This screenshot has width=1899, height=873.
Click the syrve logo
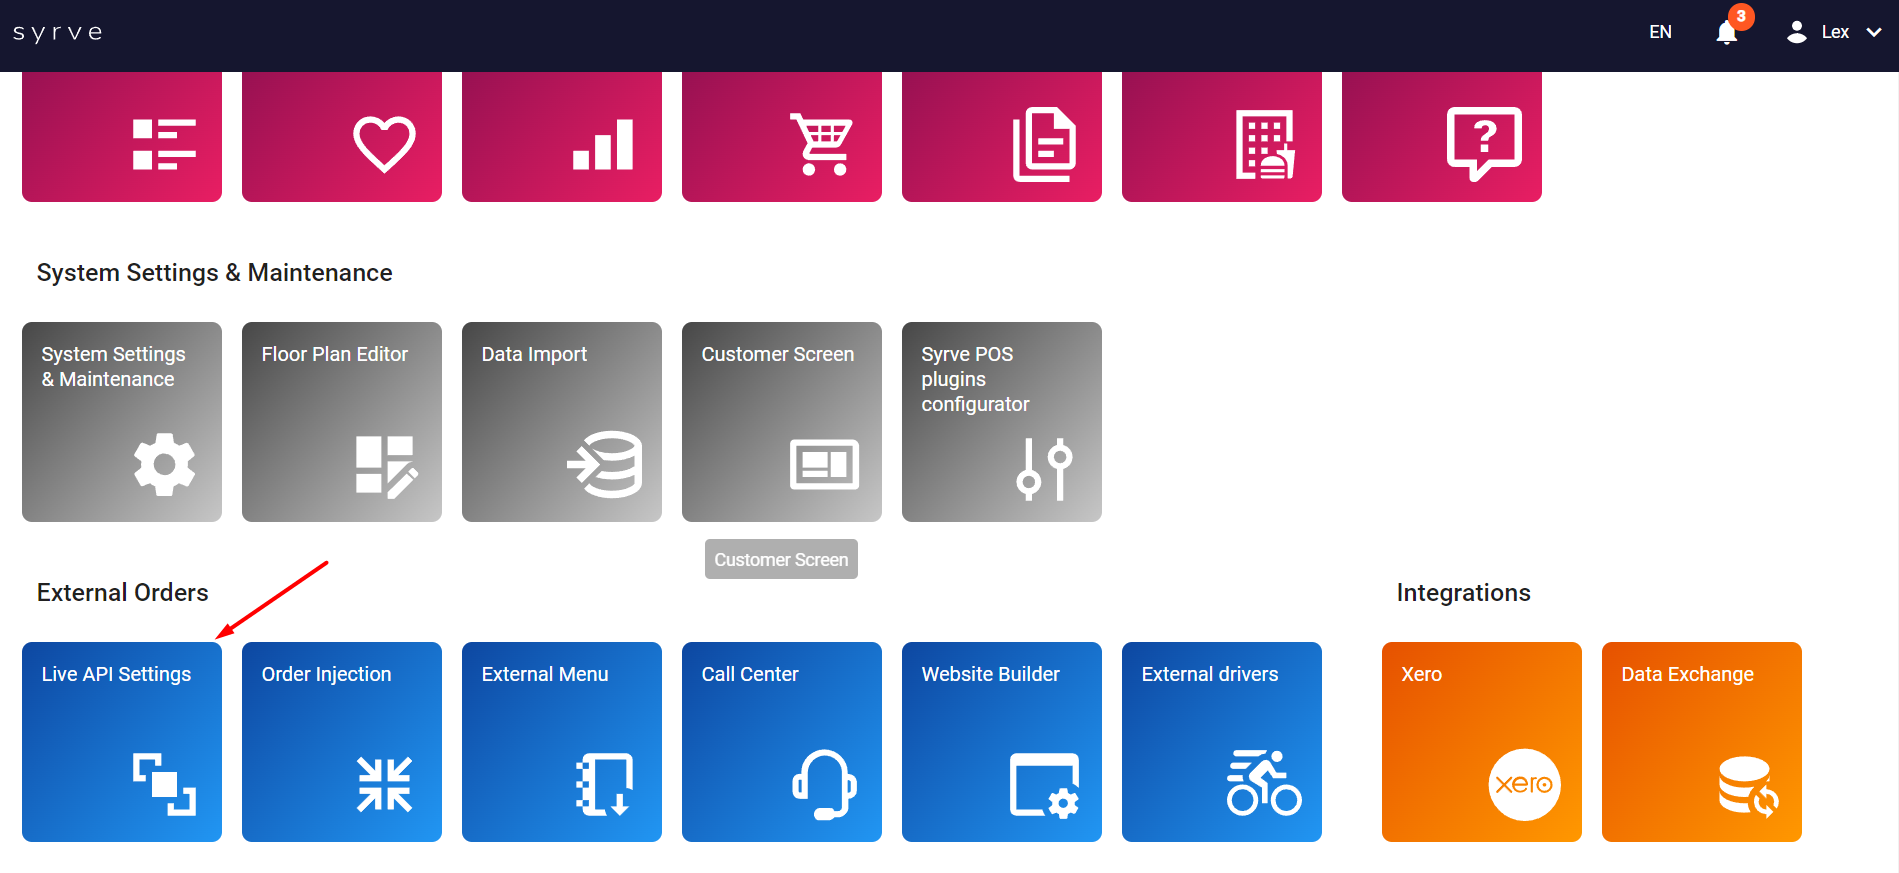[x=58, y=33]
